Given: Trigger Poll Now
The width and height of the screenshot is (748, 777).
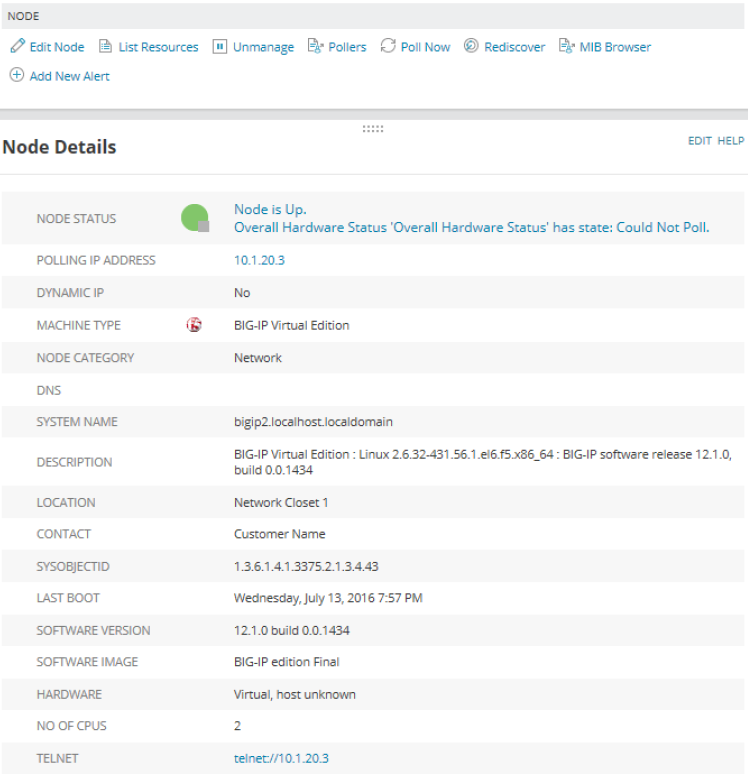Looking at the screenshot, I should pos(425,47).
